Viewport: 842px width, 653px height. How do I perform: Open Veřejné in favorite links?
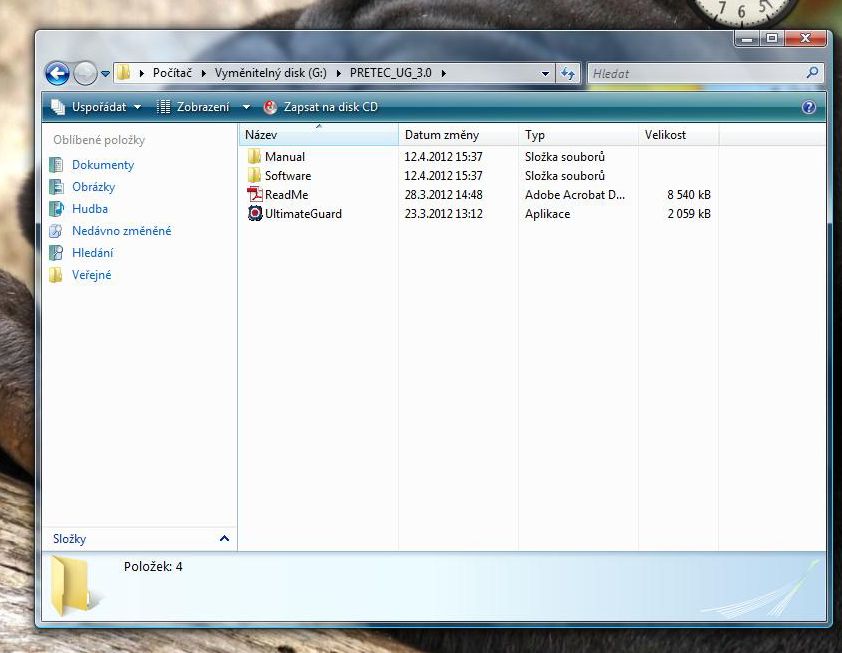(91, 275)
